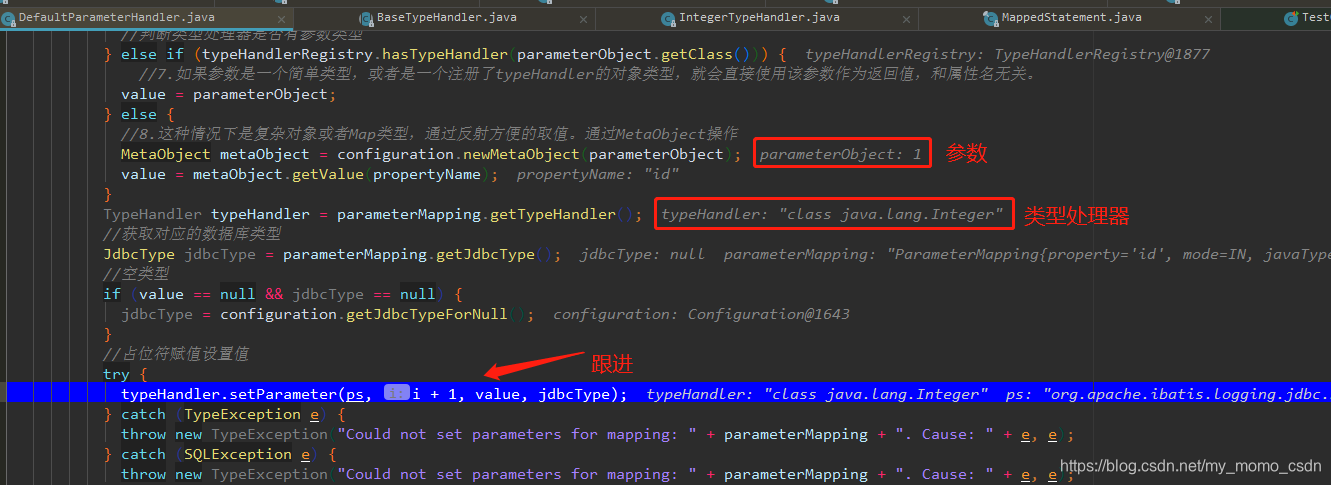Screen dimensions: 1331x485
Task: Click the inline hint 'jdbcType: null'
Action: (642, 254)
